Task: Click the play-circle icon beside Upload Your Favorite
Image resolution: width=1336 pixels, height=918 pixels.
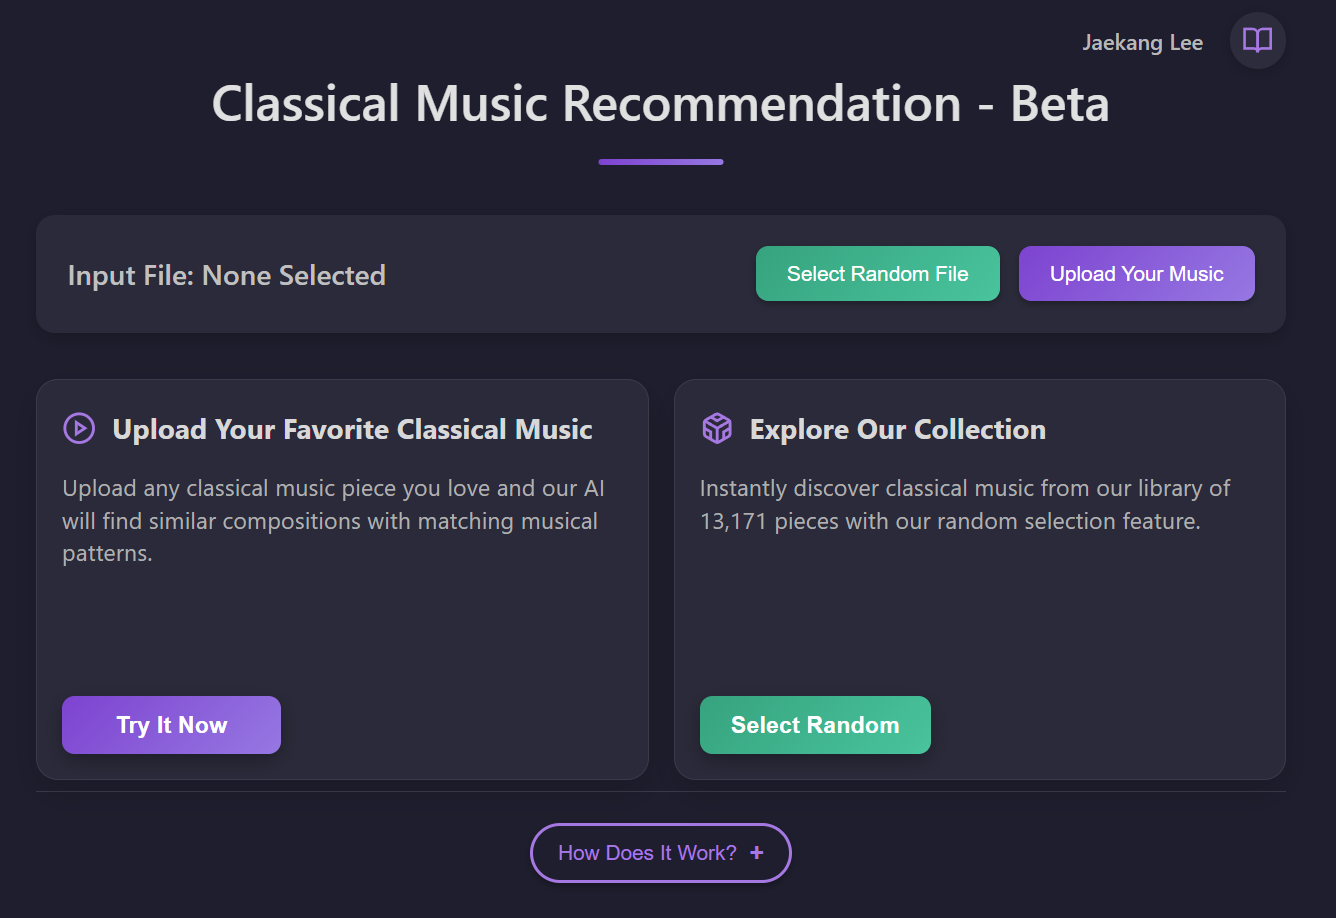Action: click(x=79, y=428)
